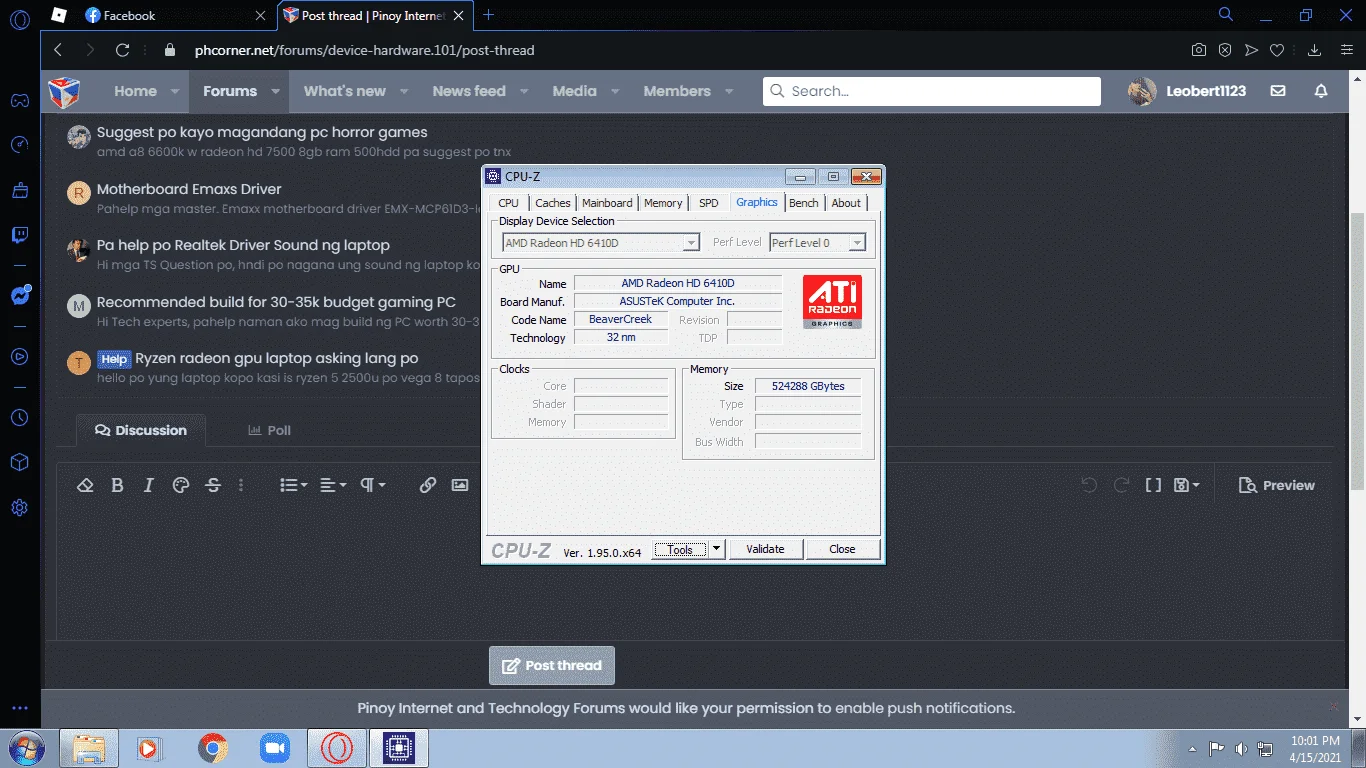The height and width of the screenshot is (768, 1366).
Task: Switch to the Caches tab in CPU-Z
Action: tap(552, 203)
